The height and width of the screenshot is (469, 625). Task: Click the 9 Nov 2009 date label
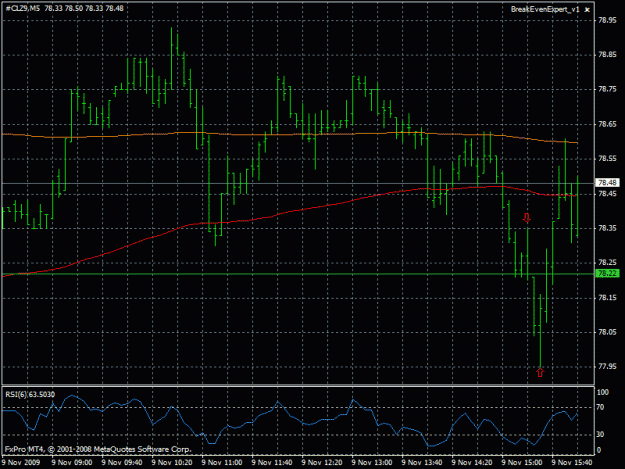click(21, 462)
